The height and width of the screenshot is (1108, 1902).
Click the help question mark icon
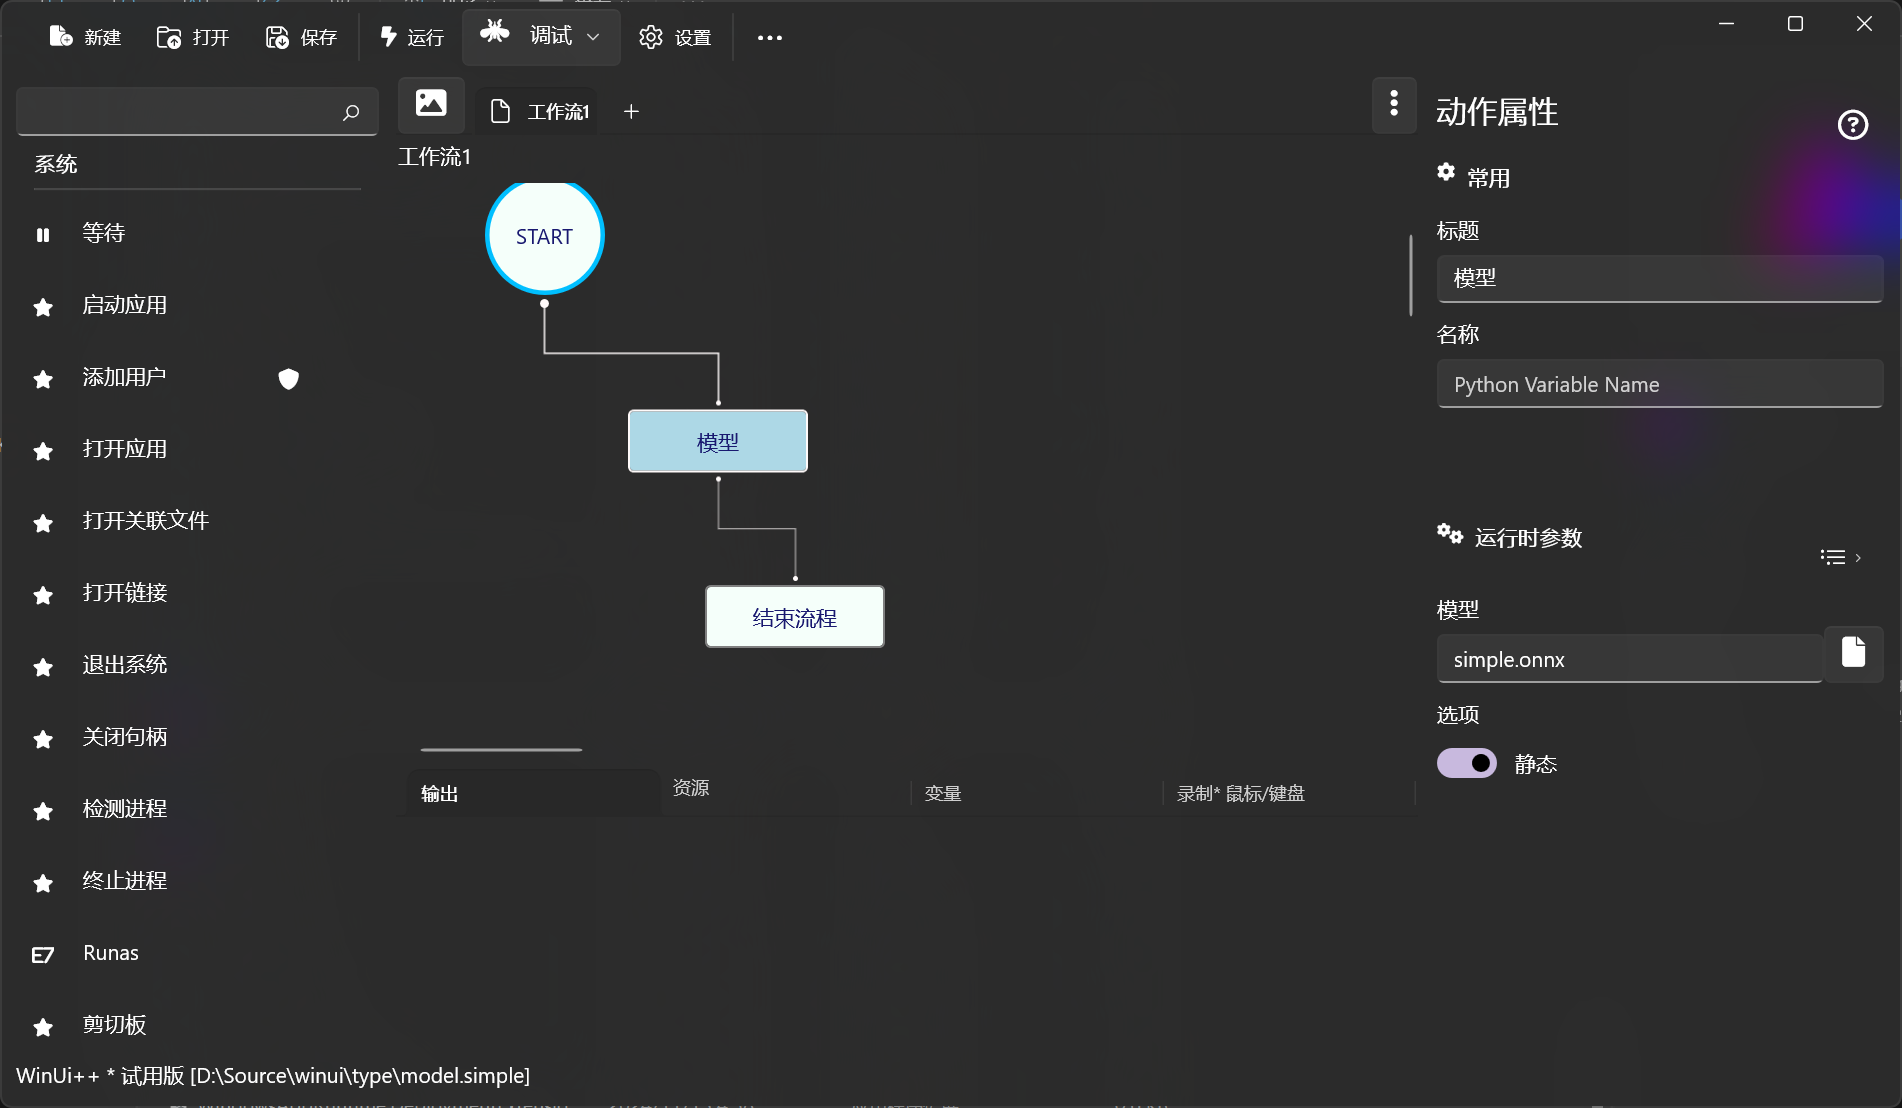pyautogui.click(x=1852, y=125)
